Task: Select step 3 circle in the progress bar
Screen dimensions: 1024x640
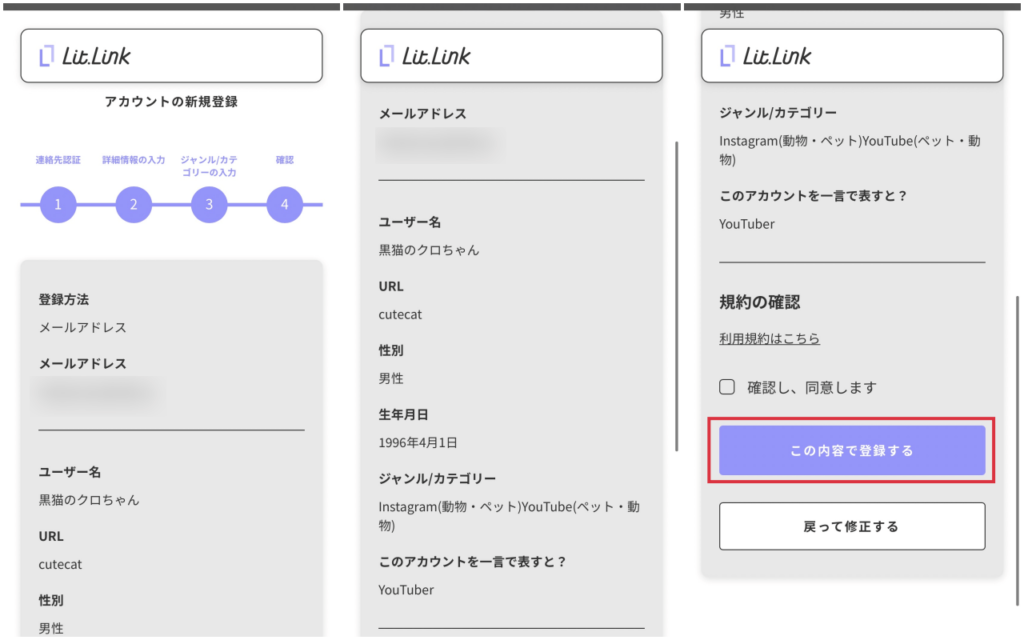Action: [209, 205]
